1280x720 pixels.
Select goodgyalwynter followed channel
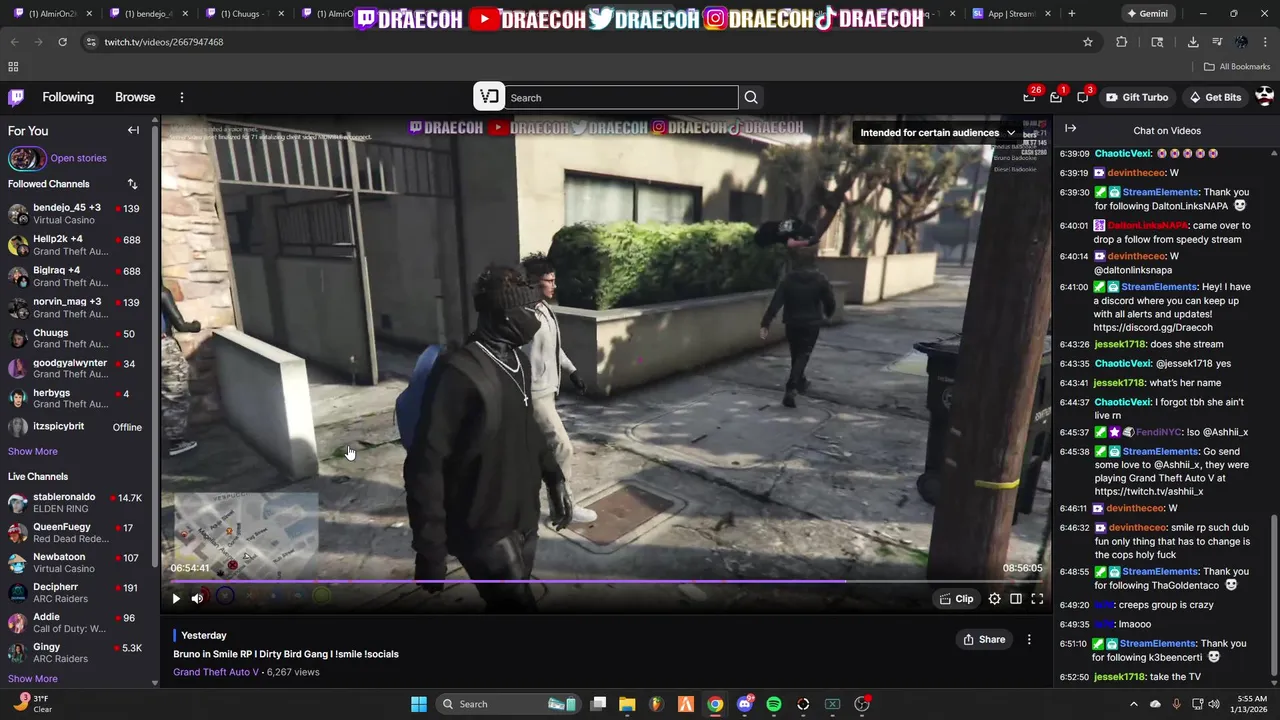tap(78, 368)
